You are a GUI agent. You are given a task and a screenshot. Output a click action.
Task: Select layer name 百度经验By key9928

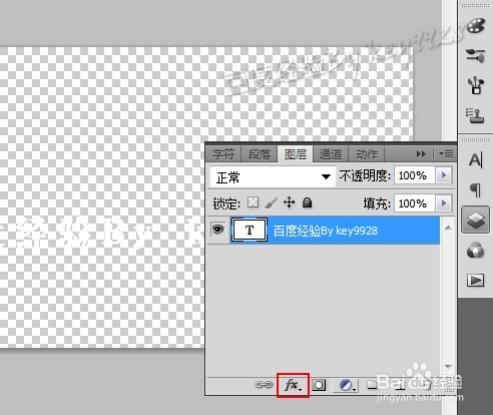coord(325,231)
